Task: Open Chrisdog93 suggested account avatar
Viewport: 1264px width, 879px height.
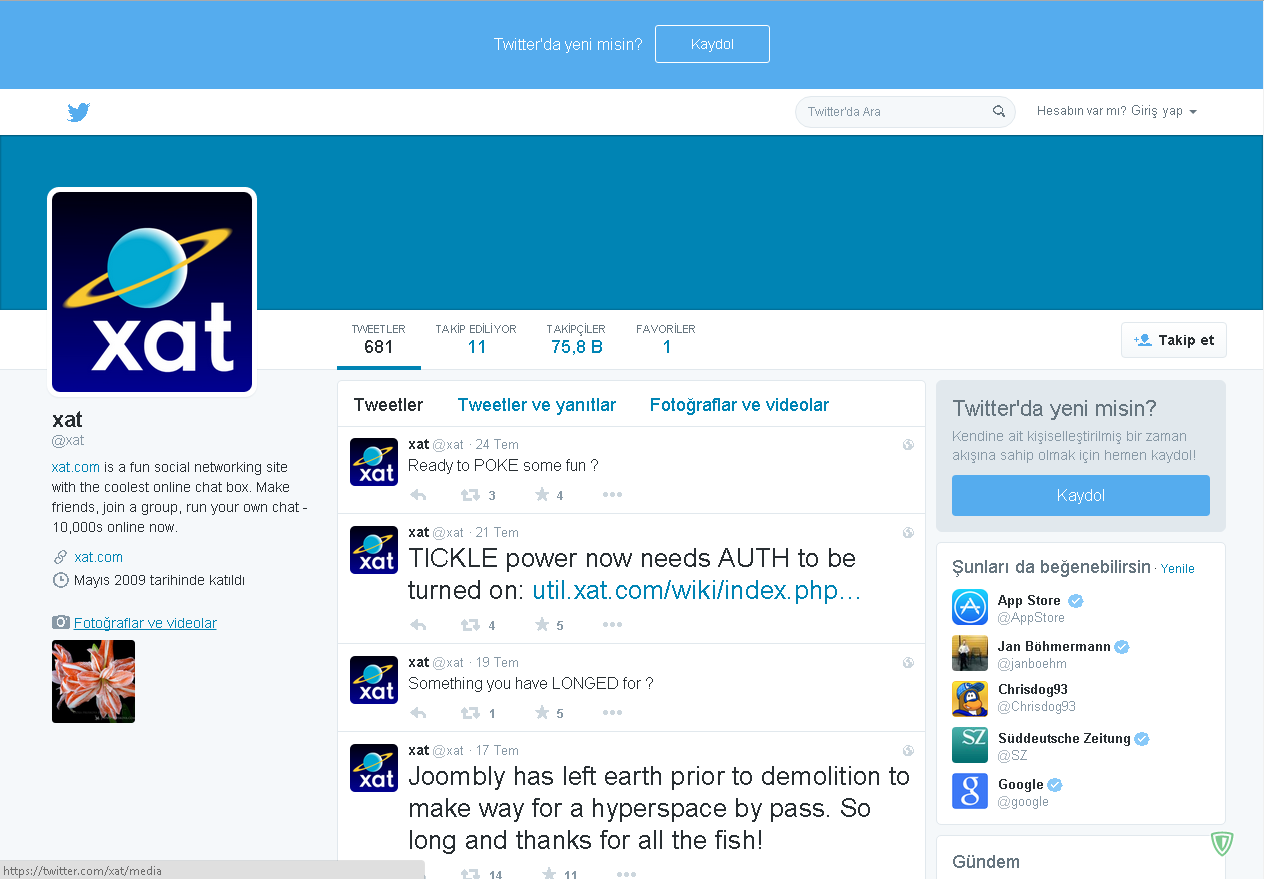Action: (x=970, y=699)
